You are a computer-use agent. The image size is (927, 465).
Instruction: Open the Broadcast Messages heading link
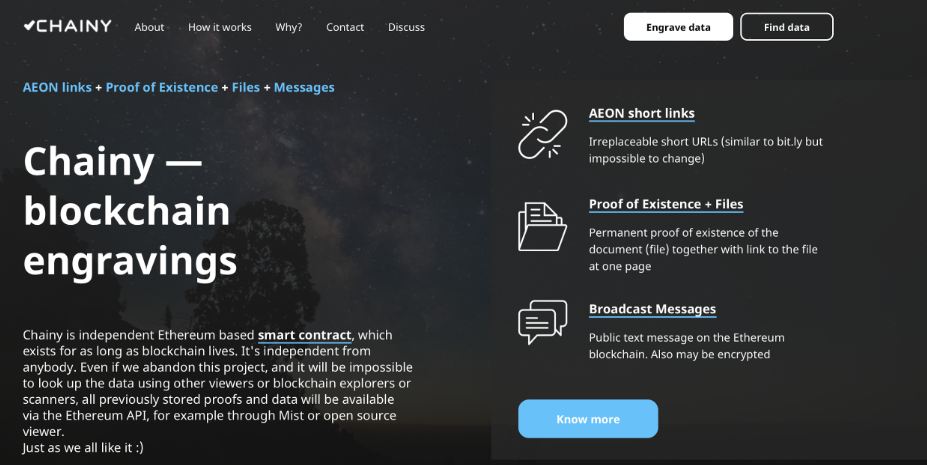(x=652, y=309)
